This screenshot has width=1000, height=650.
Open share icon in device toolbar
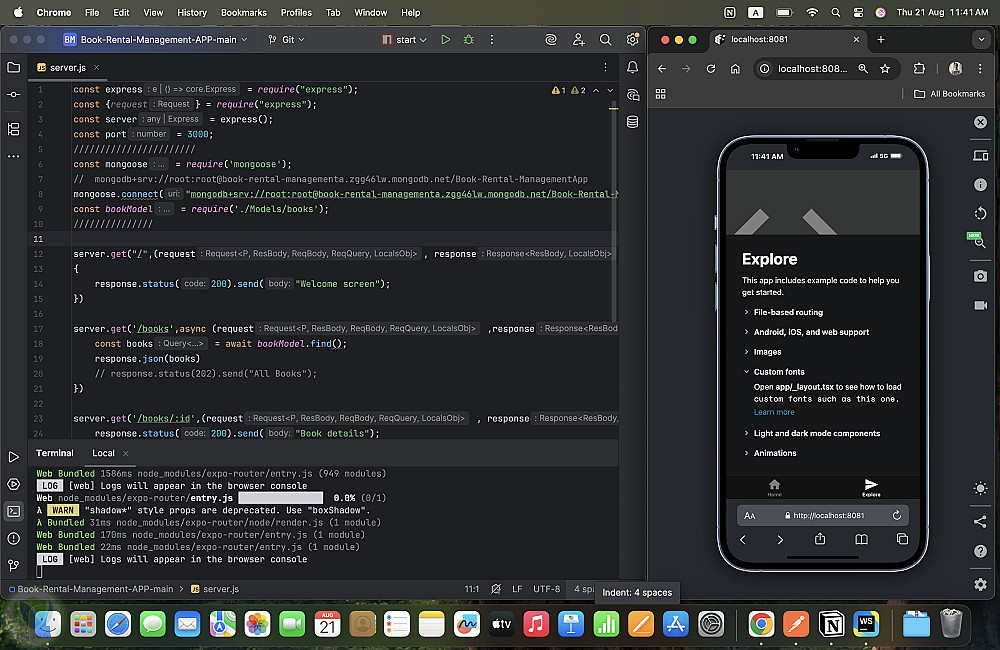[980, 521]
